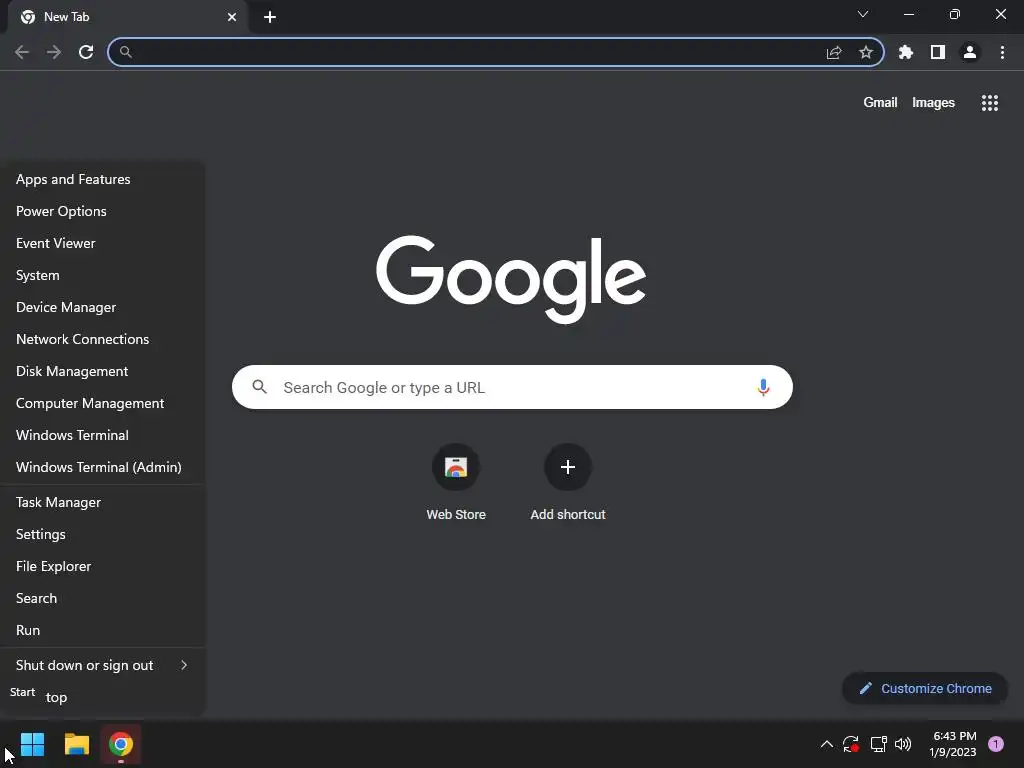The image size is (1024, 768).
Task: Open the Extensions puzzle icon
Action: point(906,52)
